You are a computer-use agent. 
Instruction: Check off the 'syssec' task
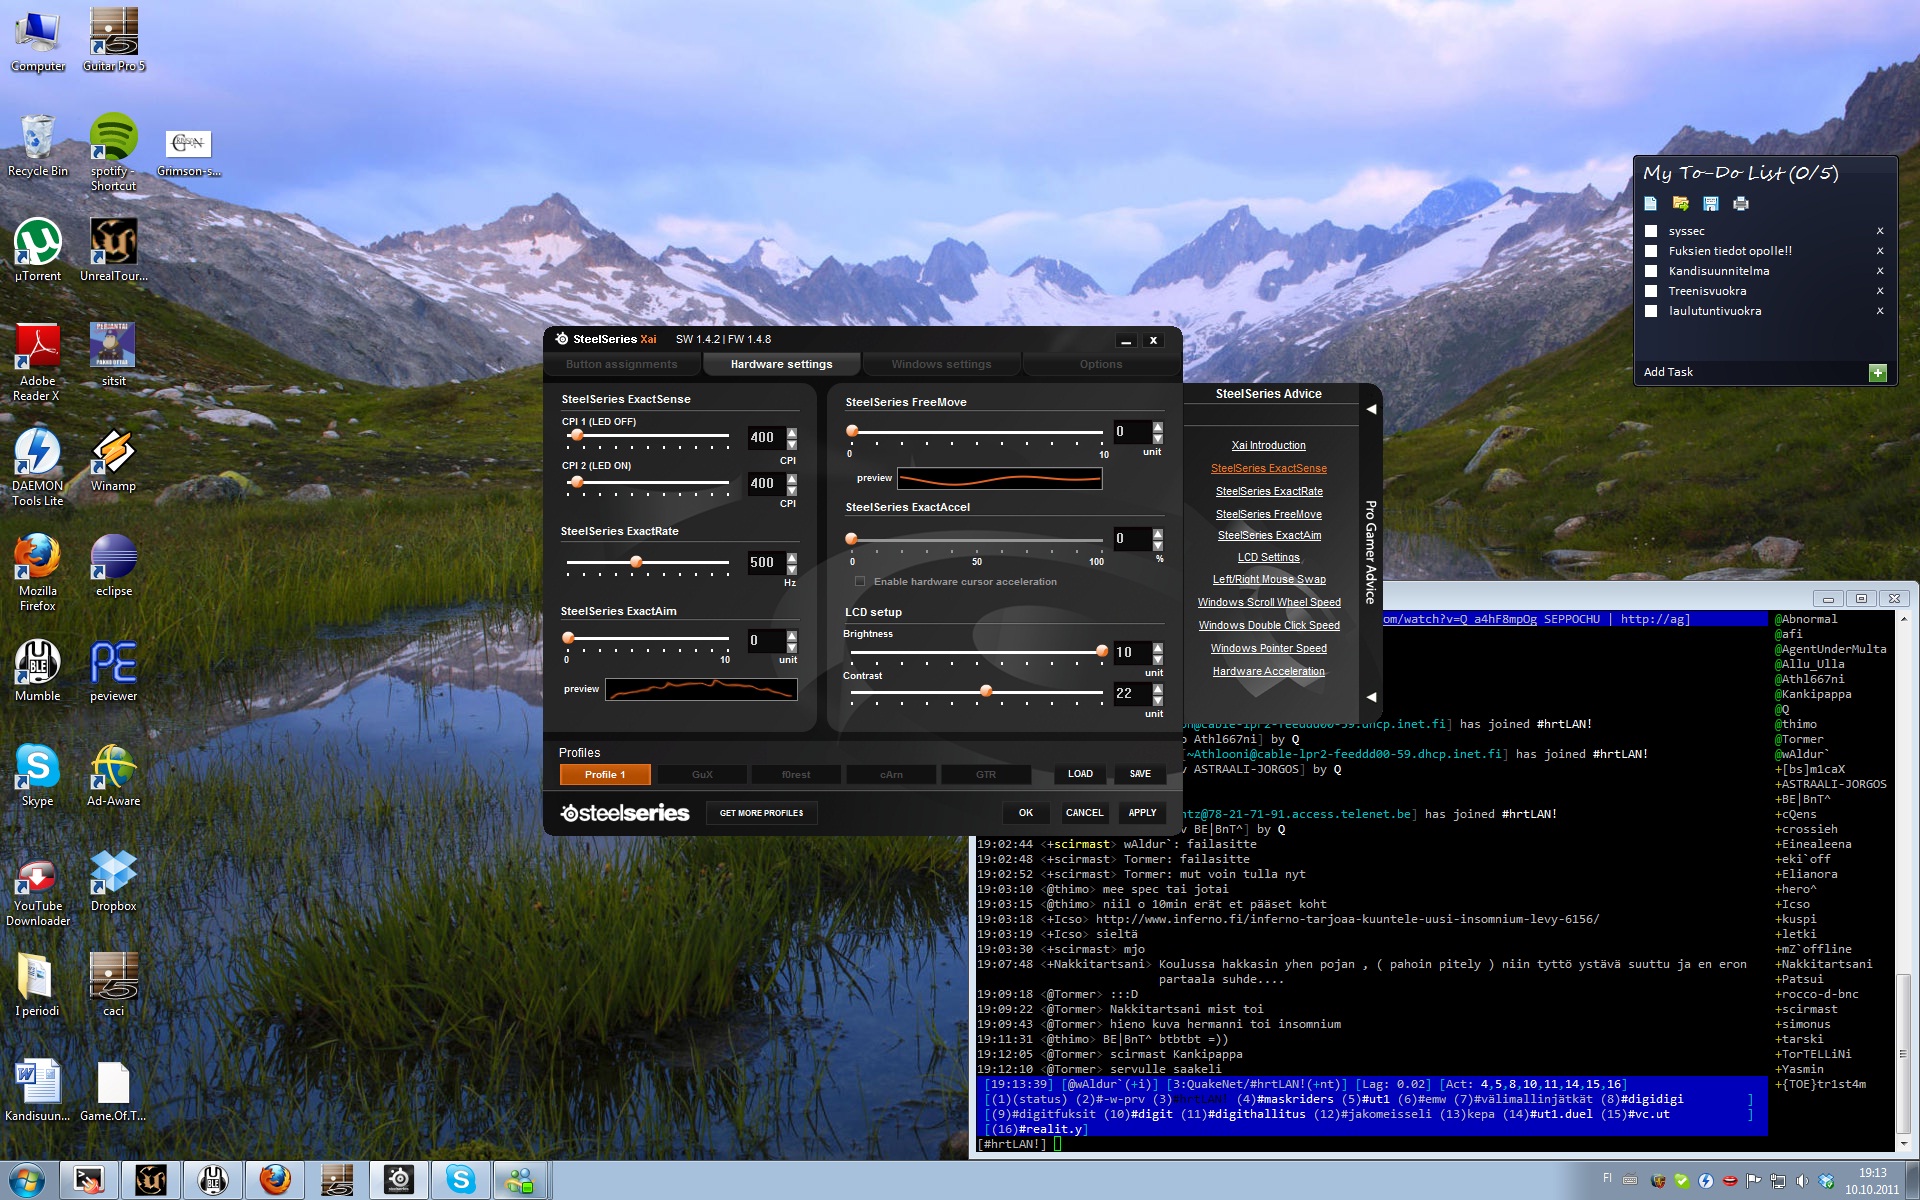tap(1651, 231)
